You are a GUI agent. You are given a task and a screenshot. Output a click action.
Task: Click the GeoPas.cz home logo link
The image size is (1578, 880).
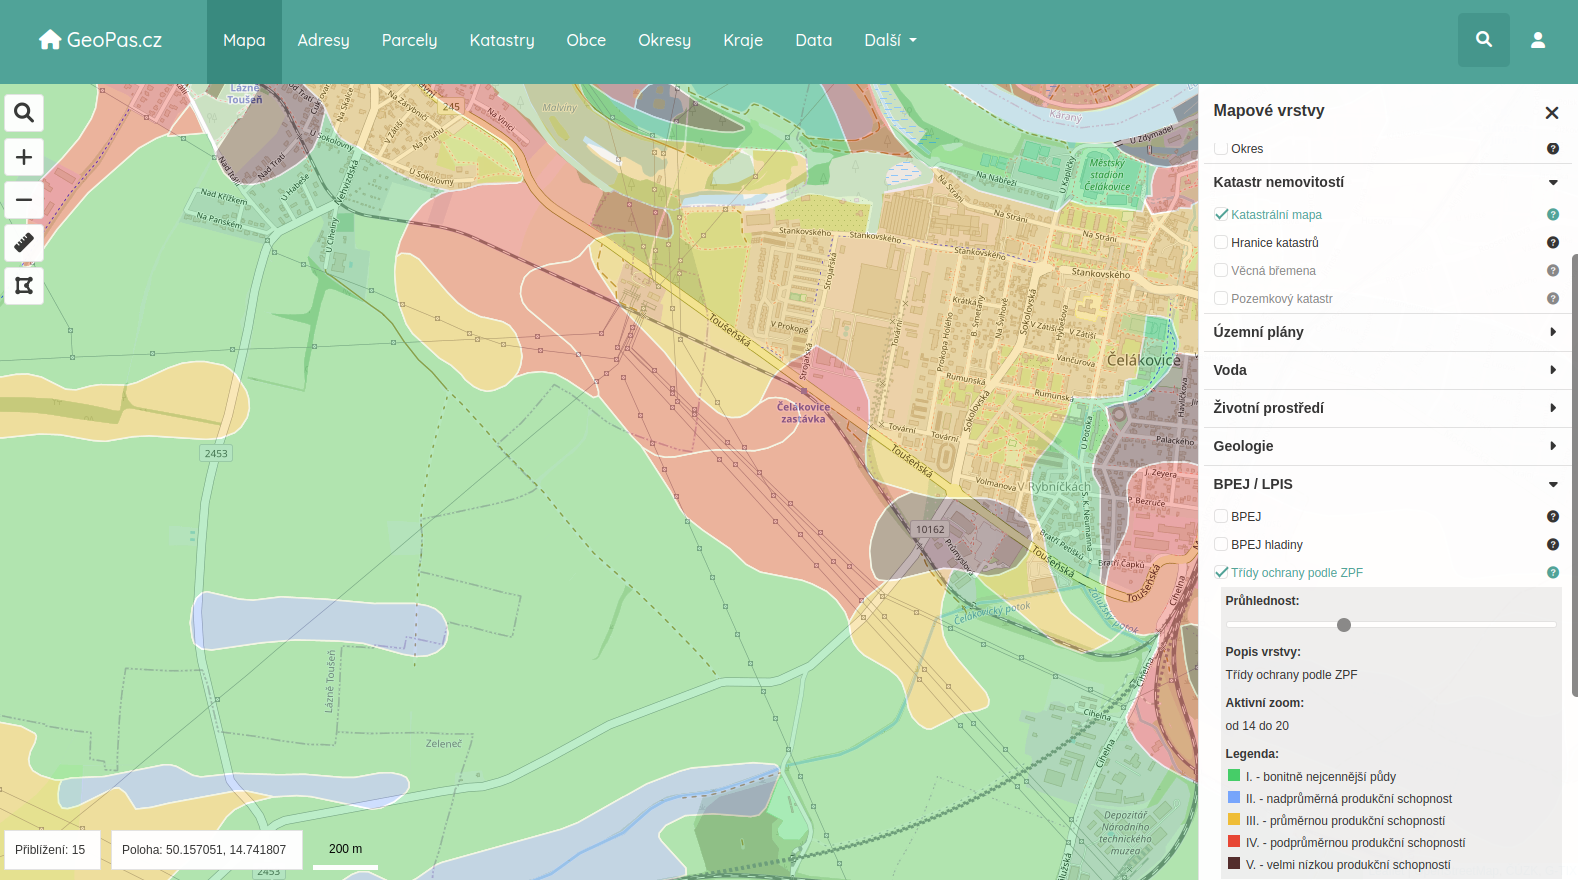point(100,40)
